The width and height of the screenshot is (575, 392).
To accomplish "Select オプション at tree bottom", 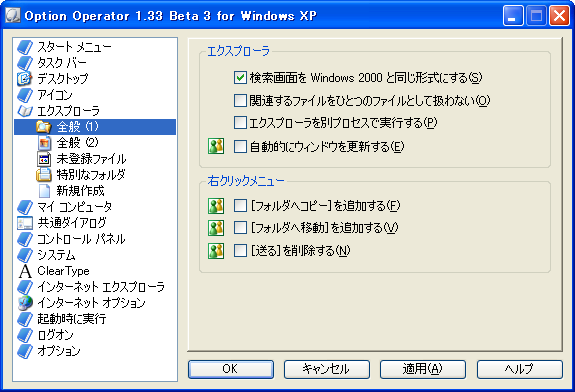I will [59, 351].
